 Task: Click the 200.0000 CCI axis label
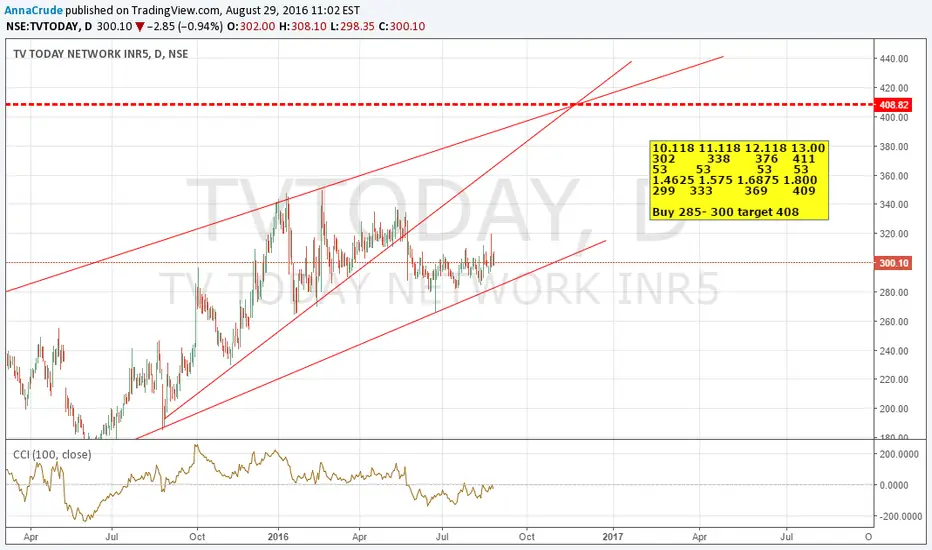click(900, 454)
